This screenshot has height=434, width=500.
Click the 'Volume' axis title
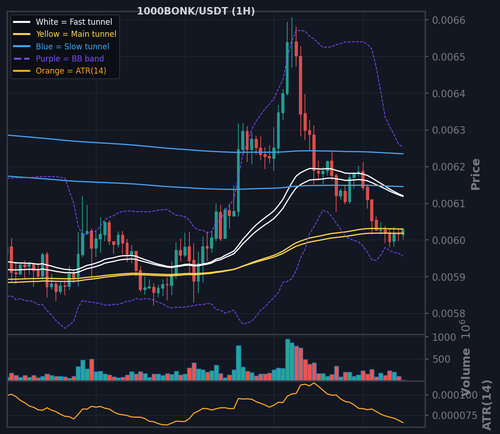point(465,372)
